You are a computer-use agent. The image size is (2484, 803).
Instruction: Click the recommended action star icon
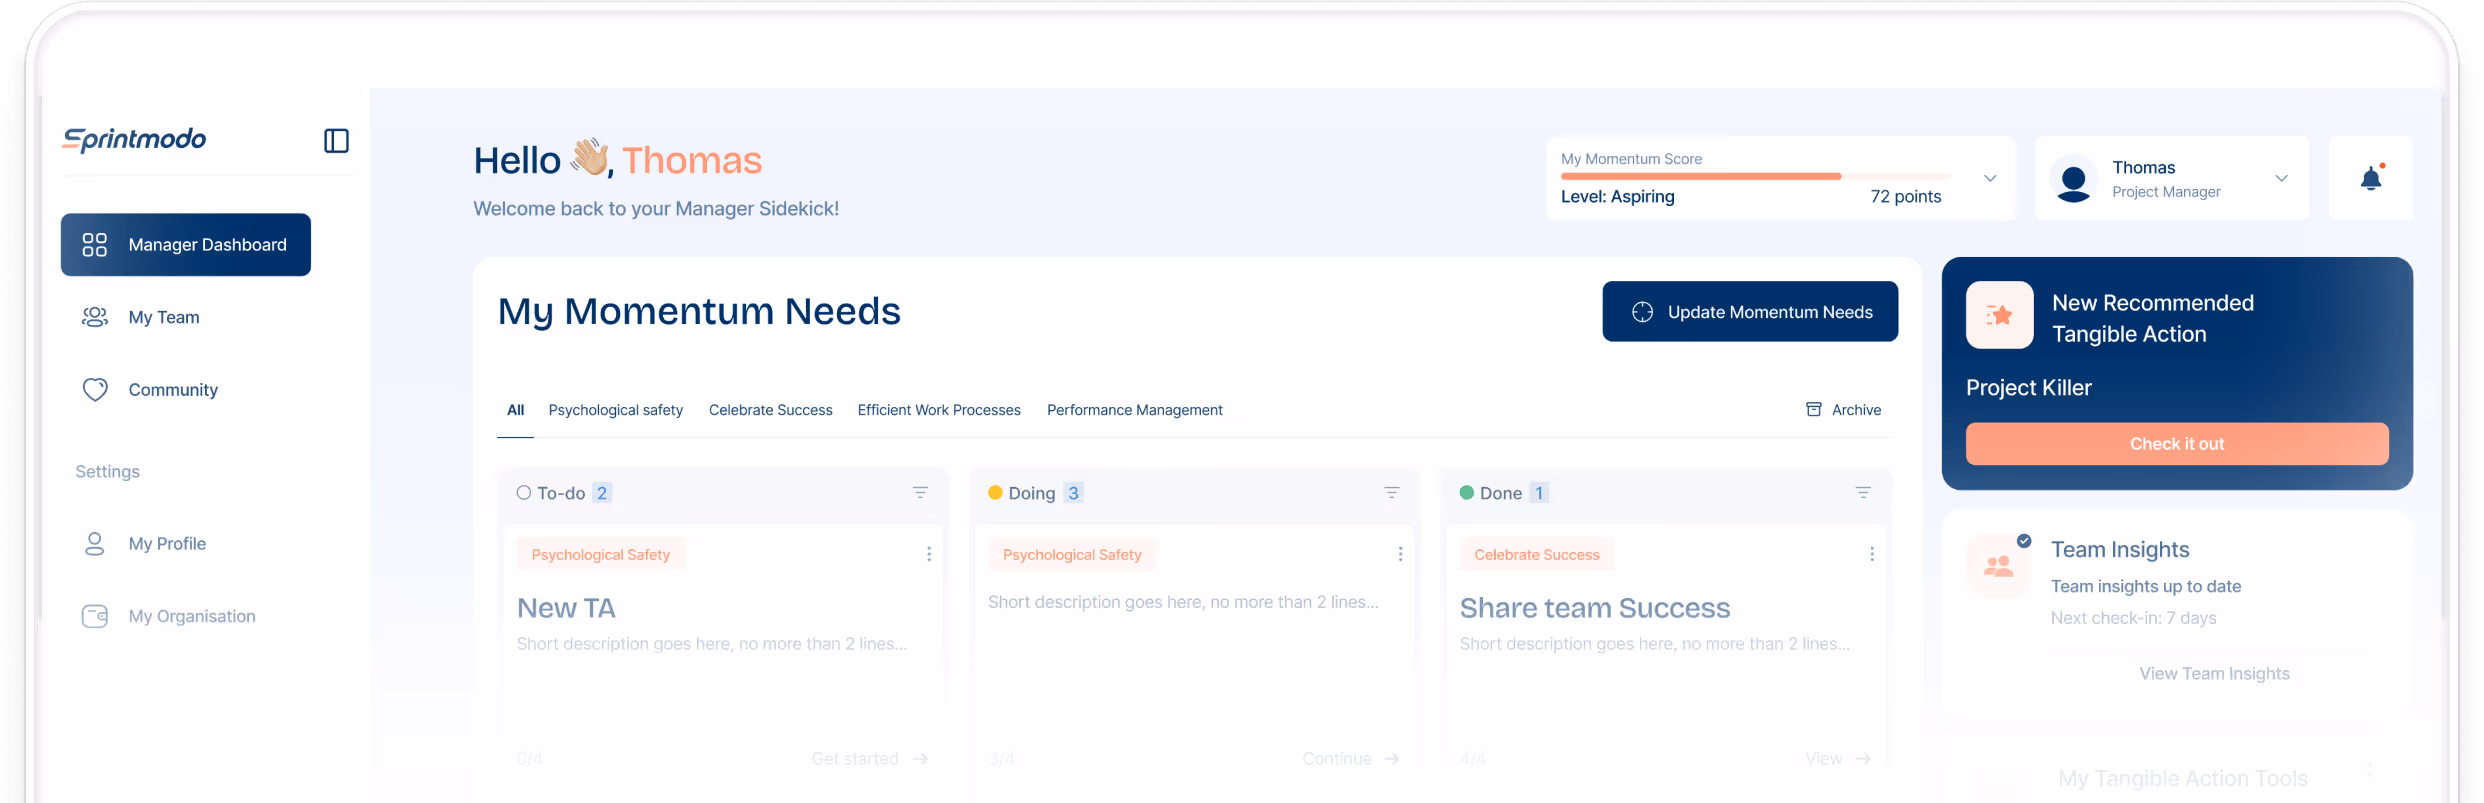click(x=1999, y=315)
